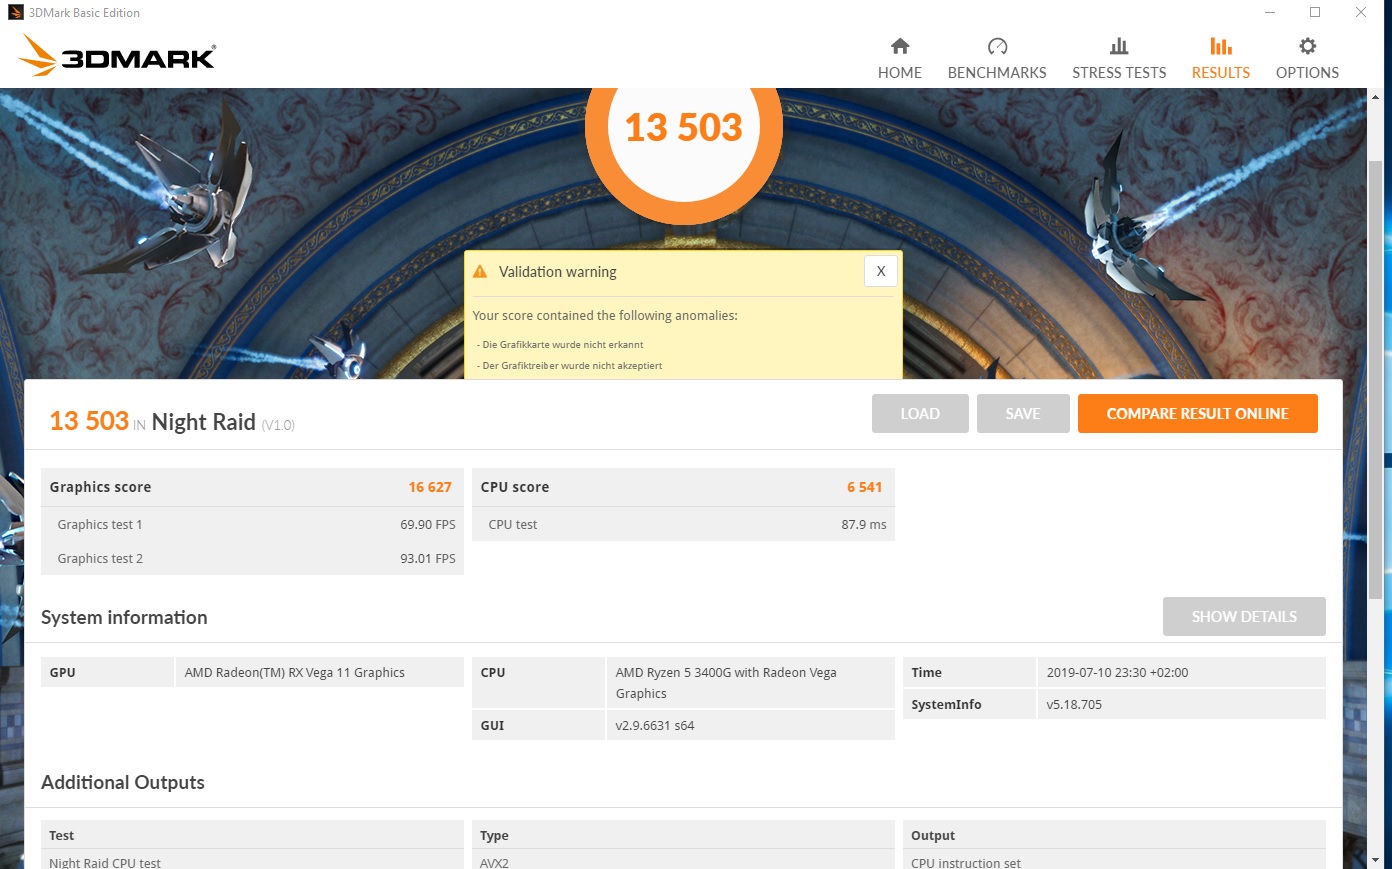This screenshot has width=1392, height=869.
Task: Minimize the 3DMark window
Action: click(x=1270, y=12)
